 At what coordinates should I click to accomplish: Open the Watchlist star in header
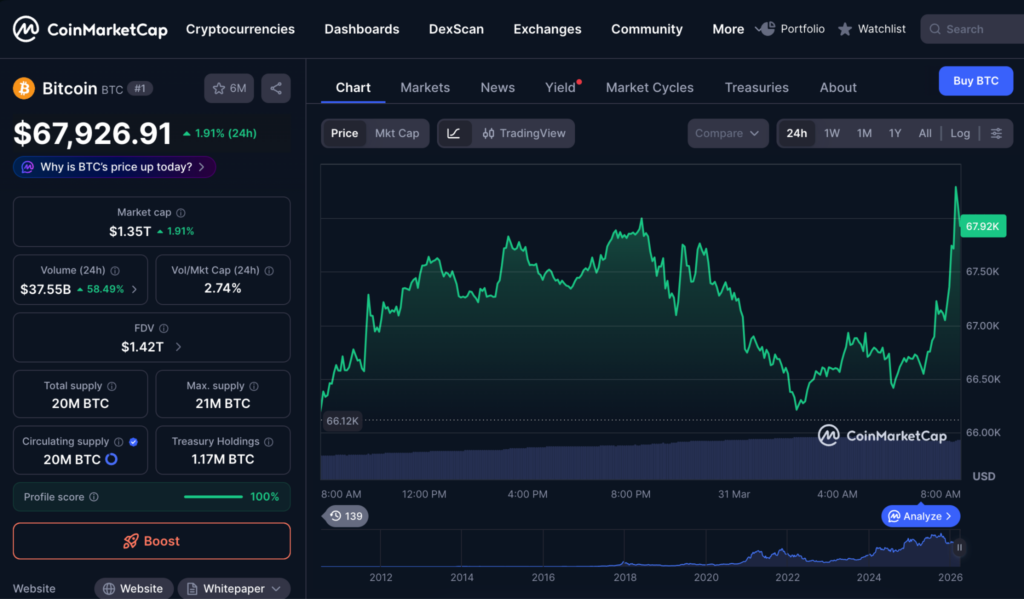point(846,29)
